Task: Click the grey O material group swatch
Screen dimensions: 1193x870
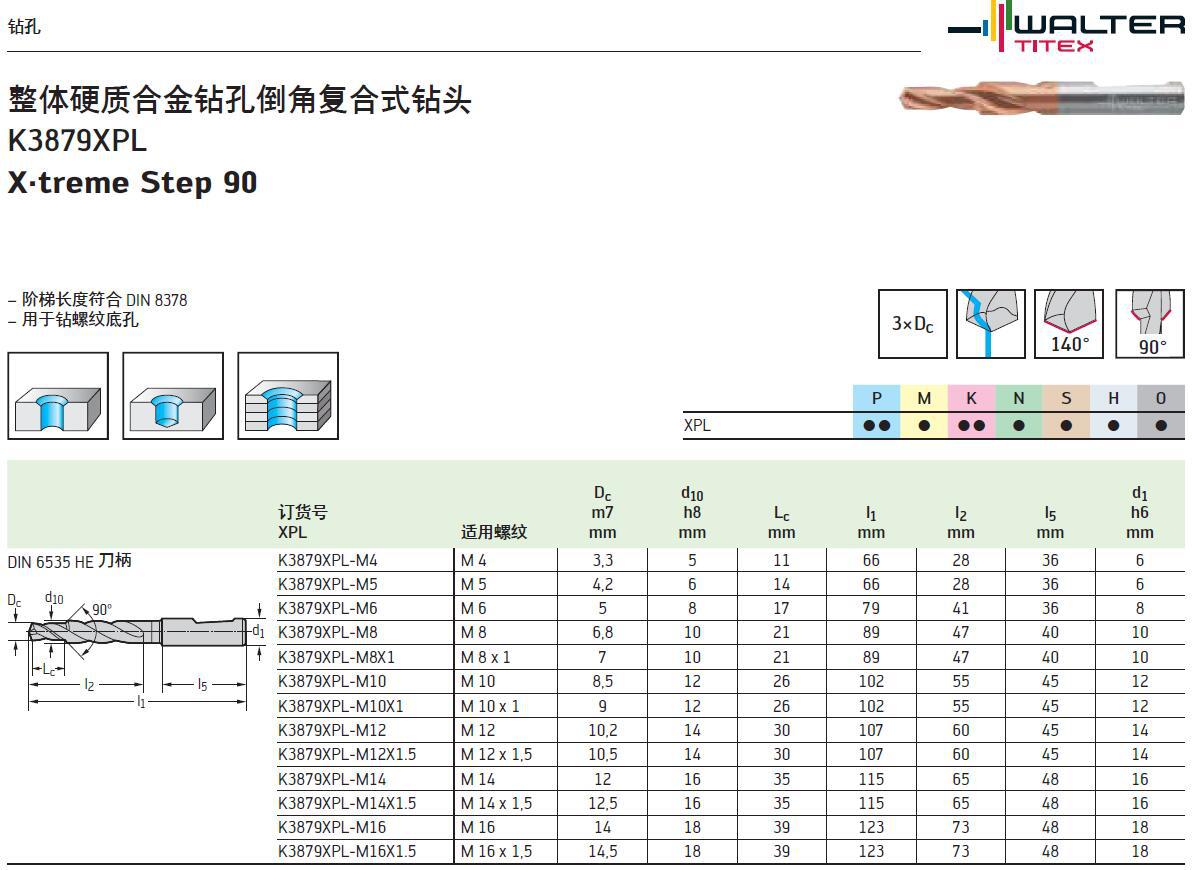Action: pyautogui.click(x=1161, y=398)
